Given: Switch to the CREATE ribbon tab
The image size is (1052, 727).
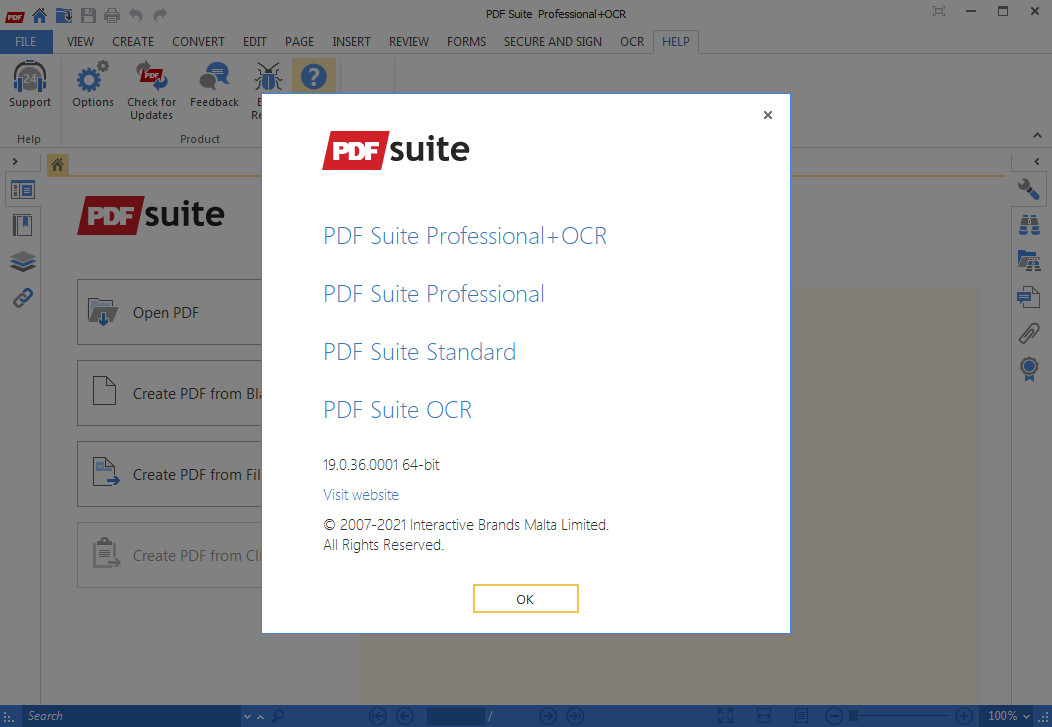Looking at the screenshot, I should click(133, 42).
